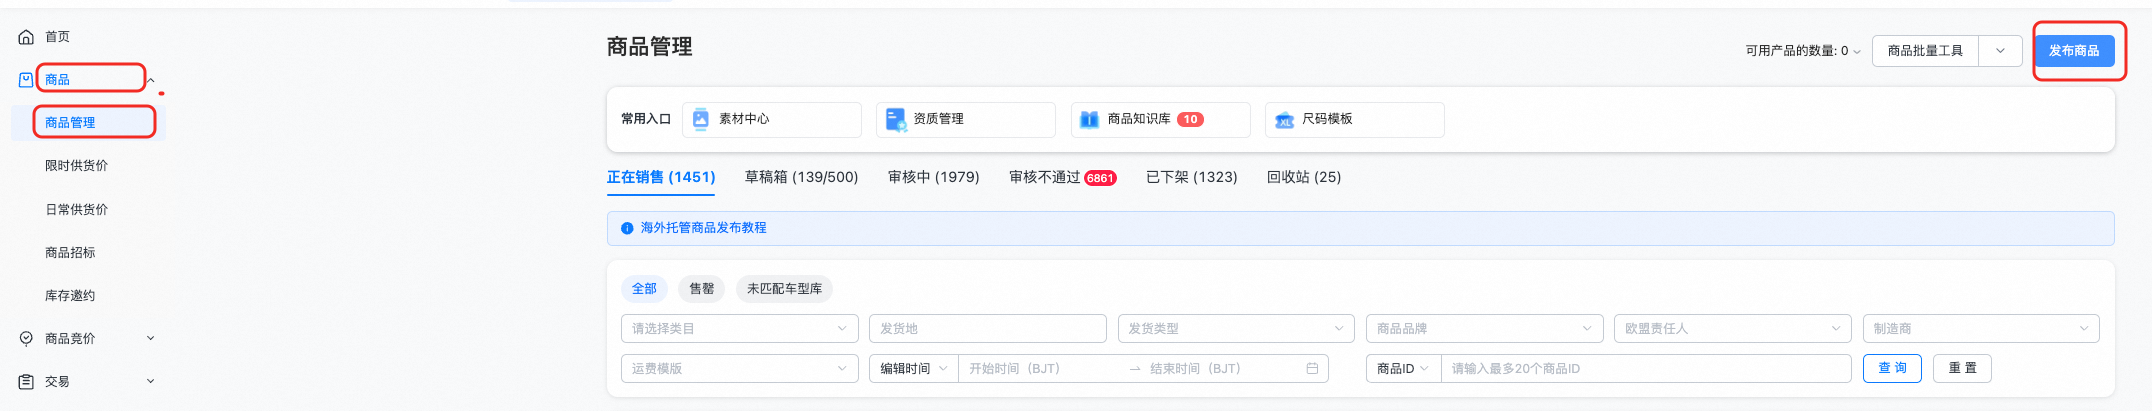Open the 请选择类目 dropdown
This screenshot has width=2152, height=411.
(x=739, y=329)
